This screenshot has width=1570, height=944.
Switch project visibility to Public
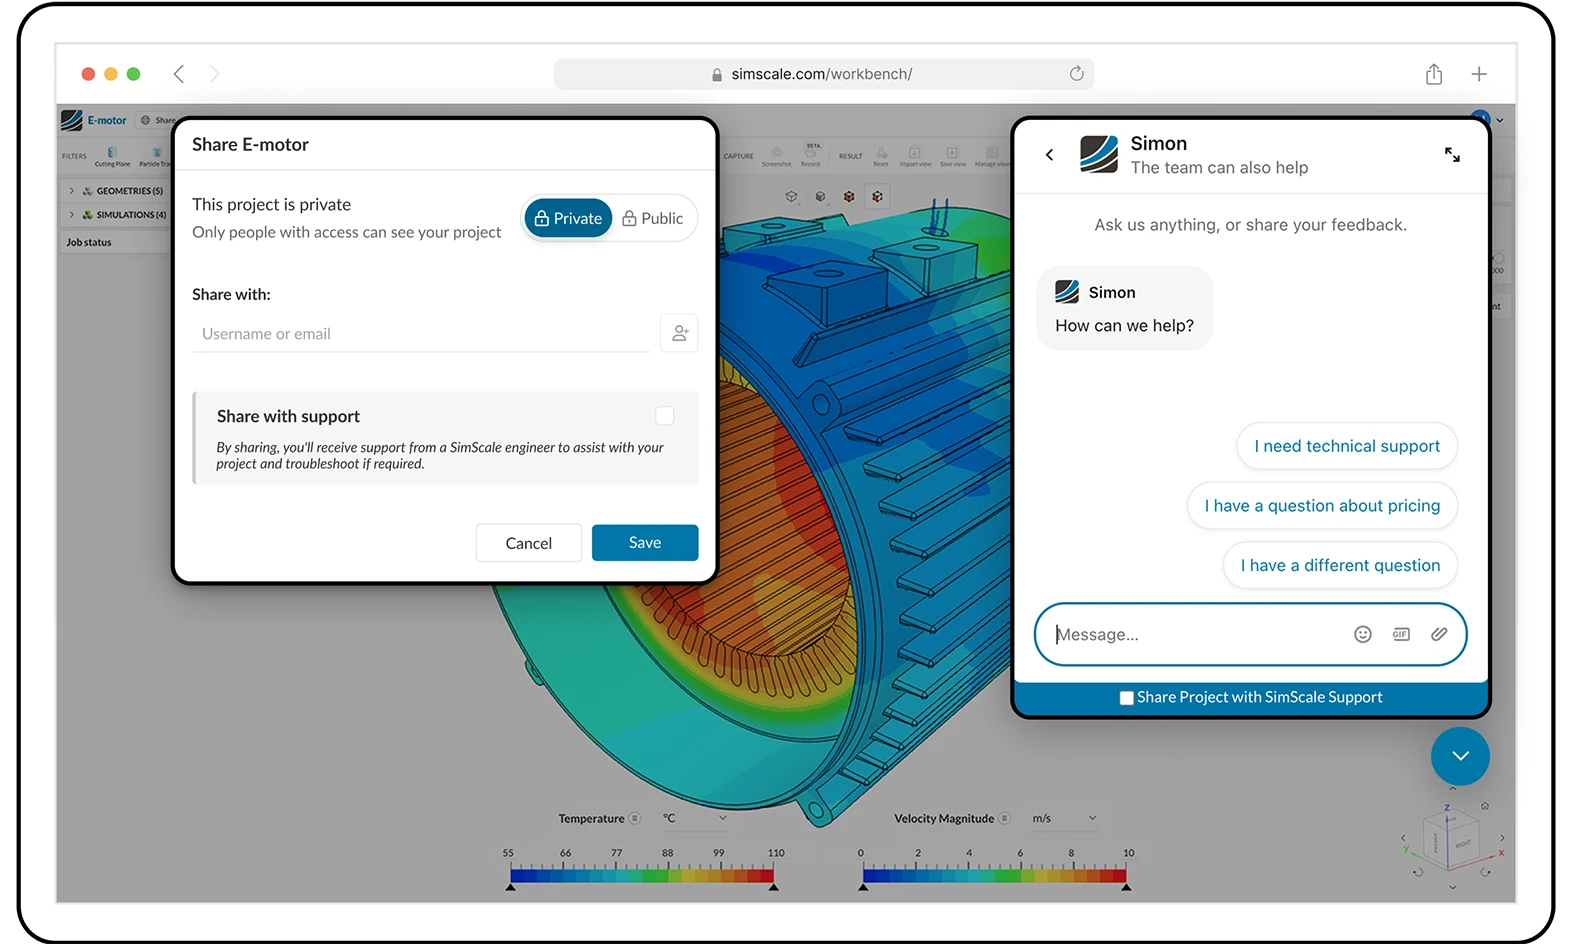pos(653,218)
